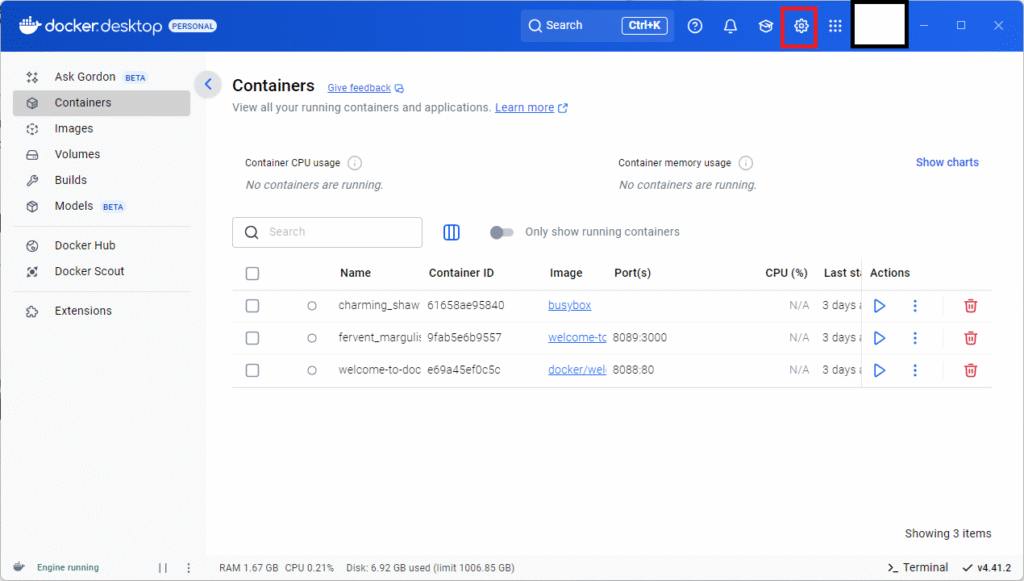
Task: Open Docker Hub section
Action: [101, 245]
